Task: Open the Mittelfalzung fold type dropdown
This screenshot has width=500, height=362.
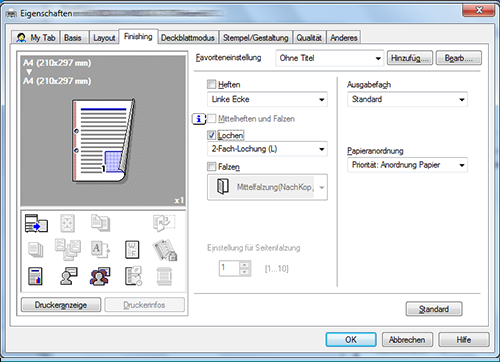Action: [267, 187]
